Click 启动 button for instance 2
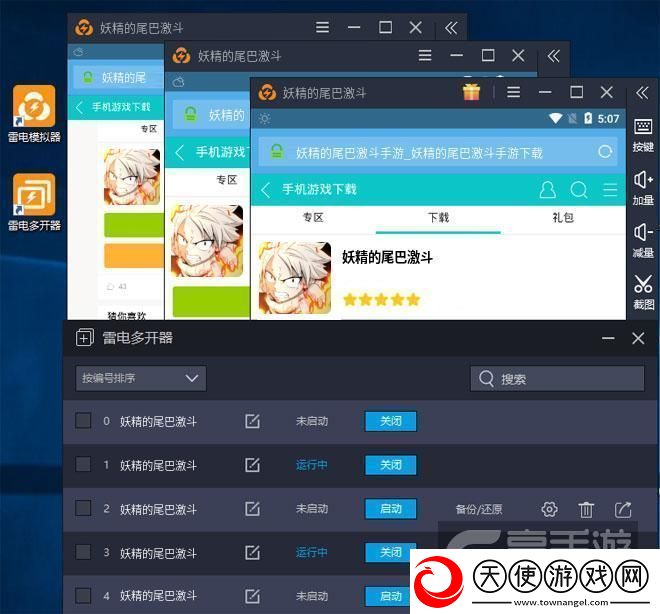The image size is (660, 614). pos(391,509)
